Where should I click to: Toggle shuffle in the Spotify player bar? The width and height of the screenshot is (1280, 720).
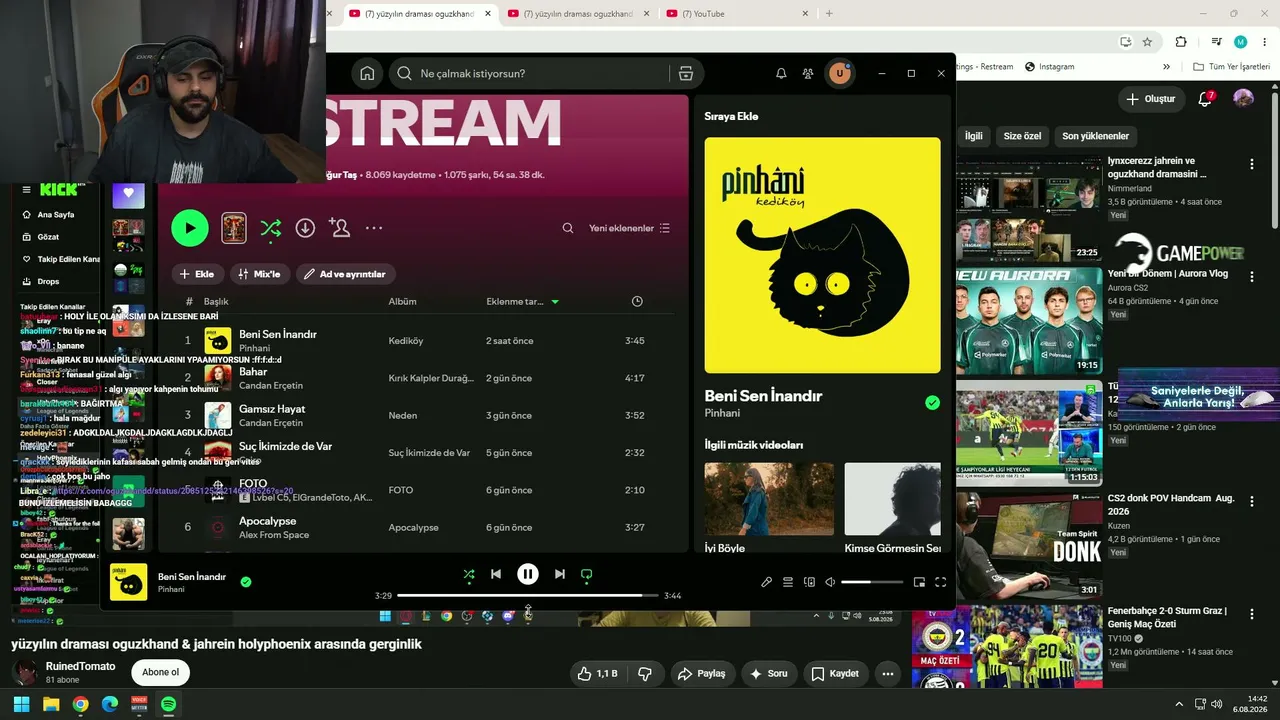469,574
